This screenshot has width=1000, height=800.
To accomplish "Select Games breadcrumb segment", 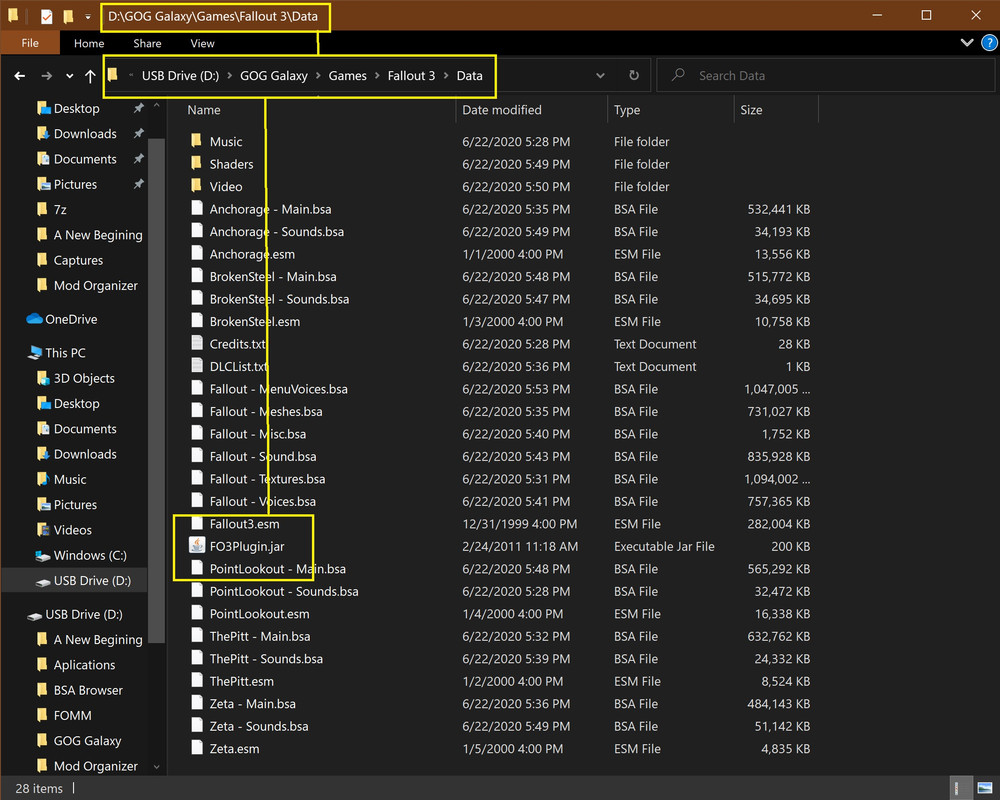I will click(347, 75).
